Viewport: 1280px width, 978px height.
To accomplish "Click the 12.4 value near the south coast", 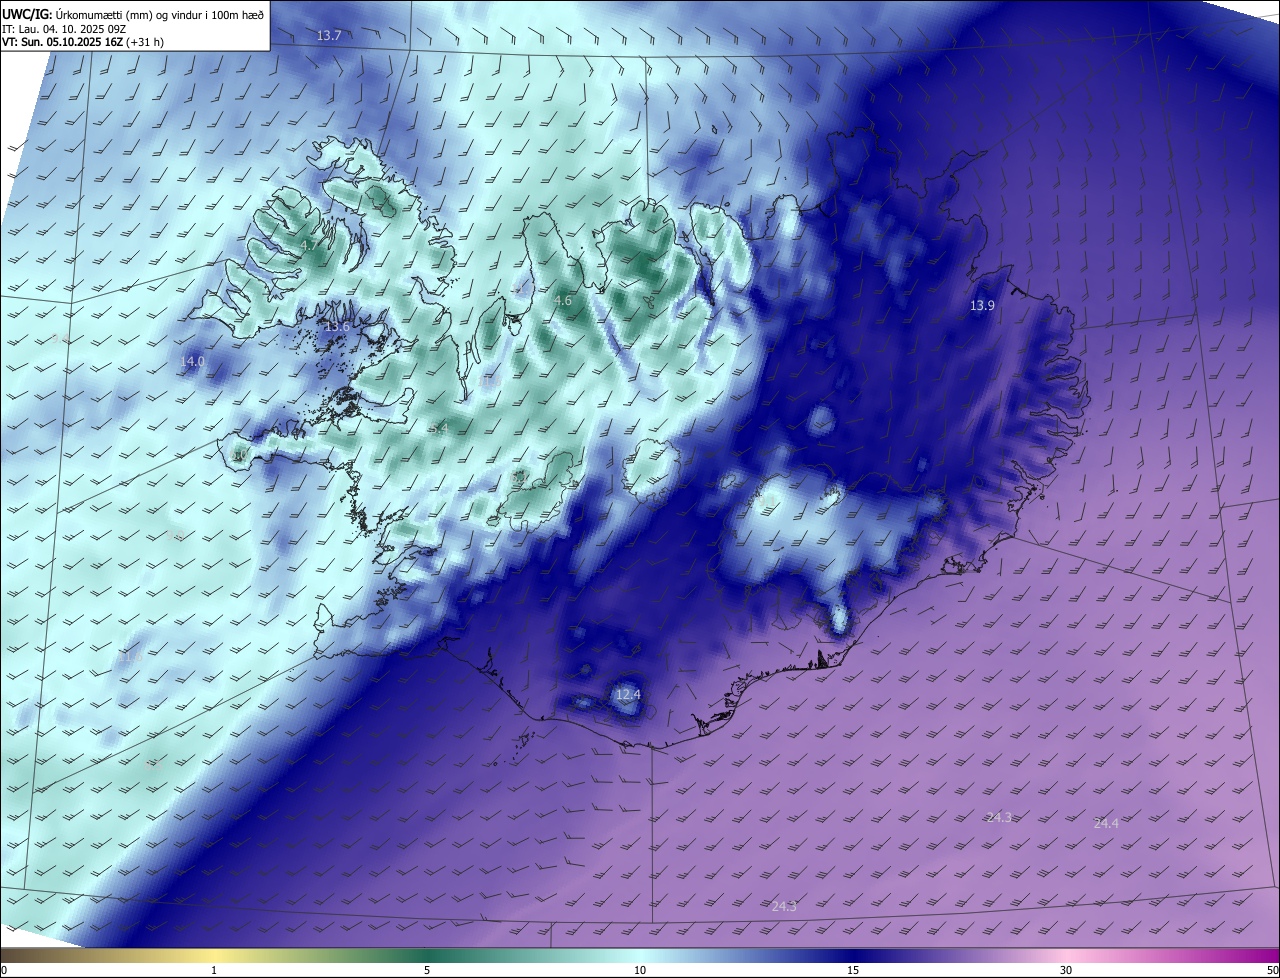I will [x=628, y=694].
